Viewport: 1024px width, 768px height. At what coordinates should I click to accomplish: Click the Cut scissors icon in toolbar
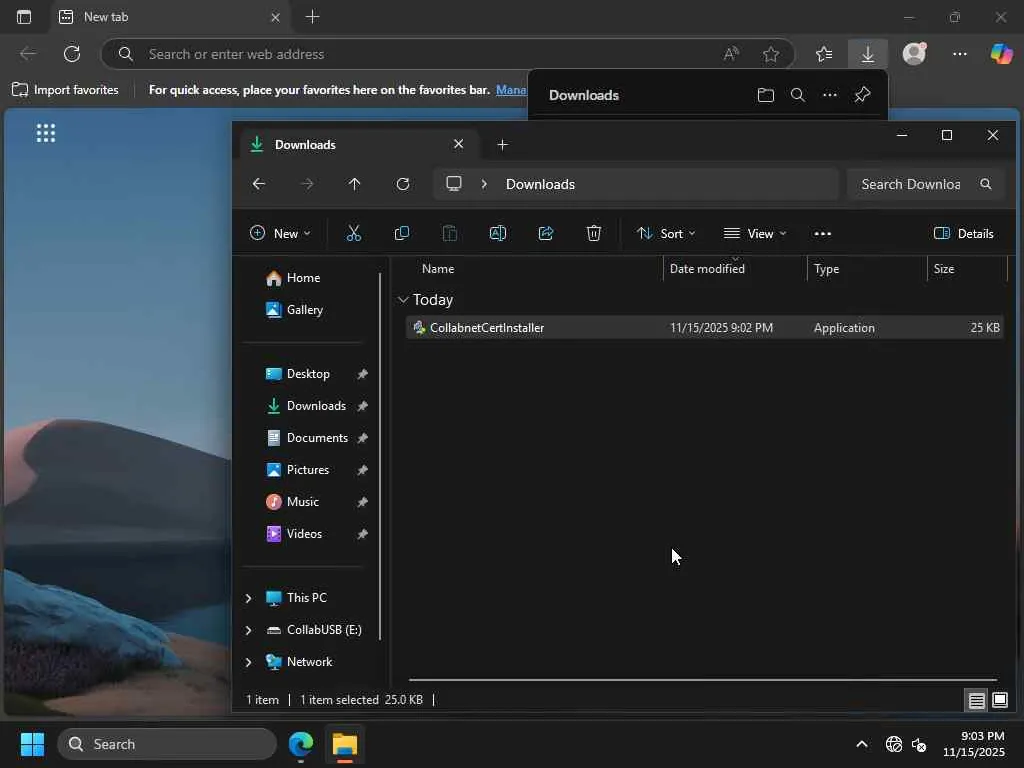point(353,233)
